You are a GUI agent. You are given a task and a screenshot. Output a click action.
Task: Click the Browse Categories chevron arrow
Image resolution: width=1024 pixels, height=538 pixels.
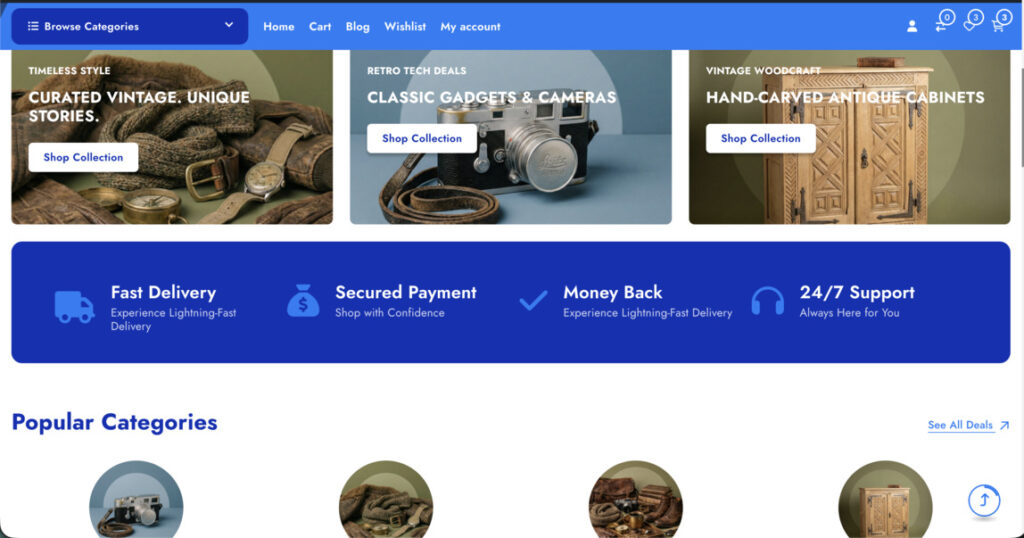[x=229, y=25]
